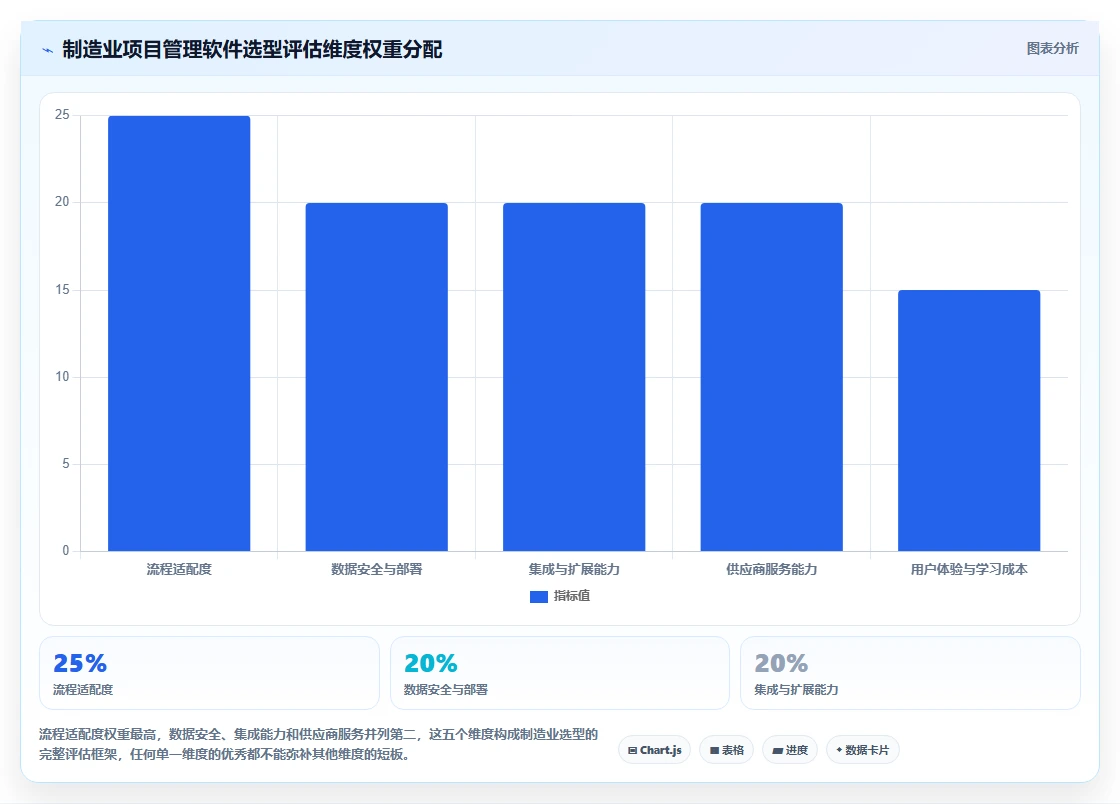The width and height of the screenshot is (1120, 804).
Task: Toggle the 指标值 legend color box
Action: coord(539,596)
